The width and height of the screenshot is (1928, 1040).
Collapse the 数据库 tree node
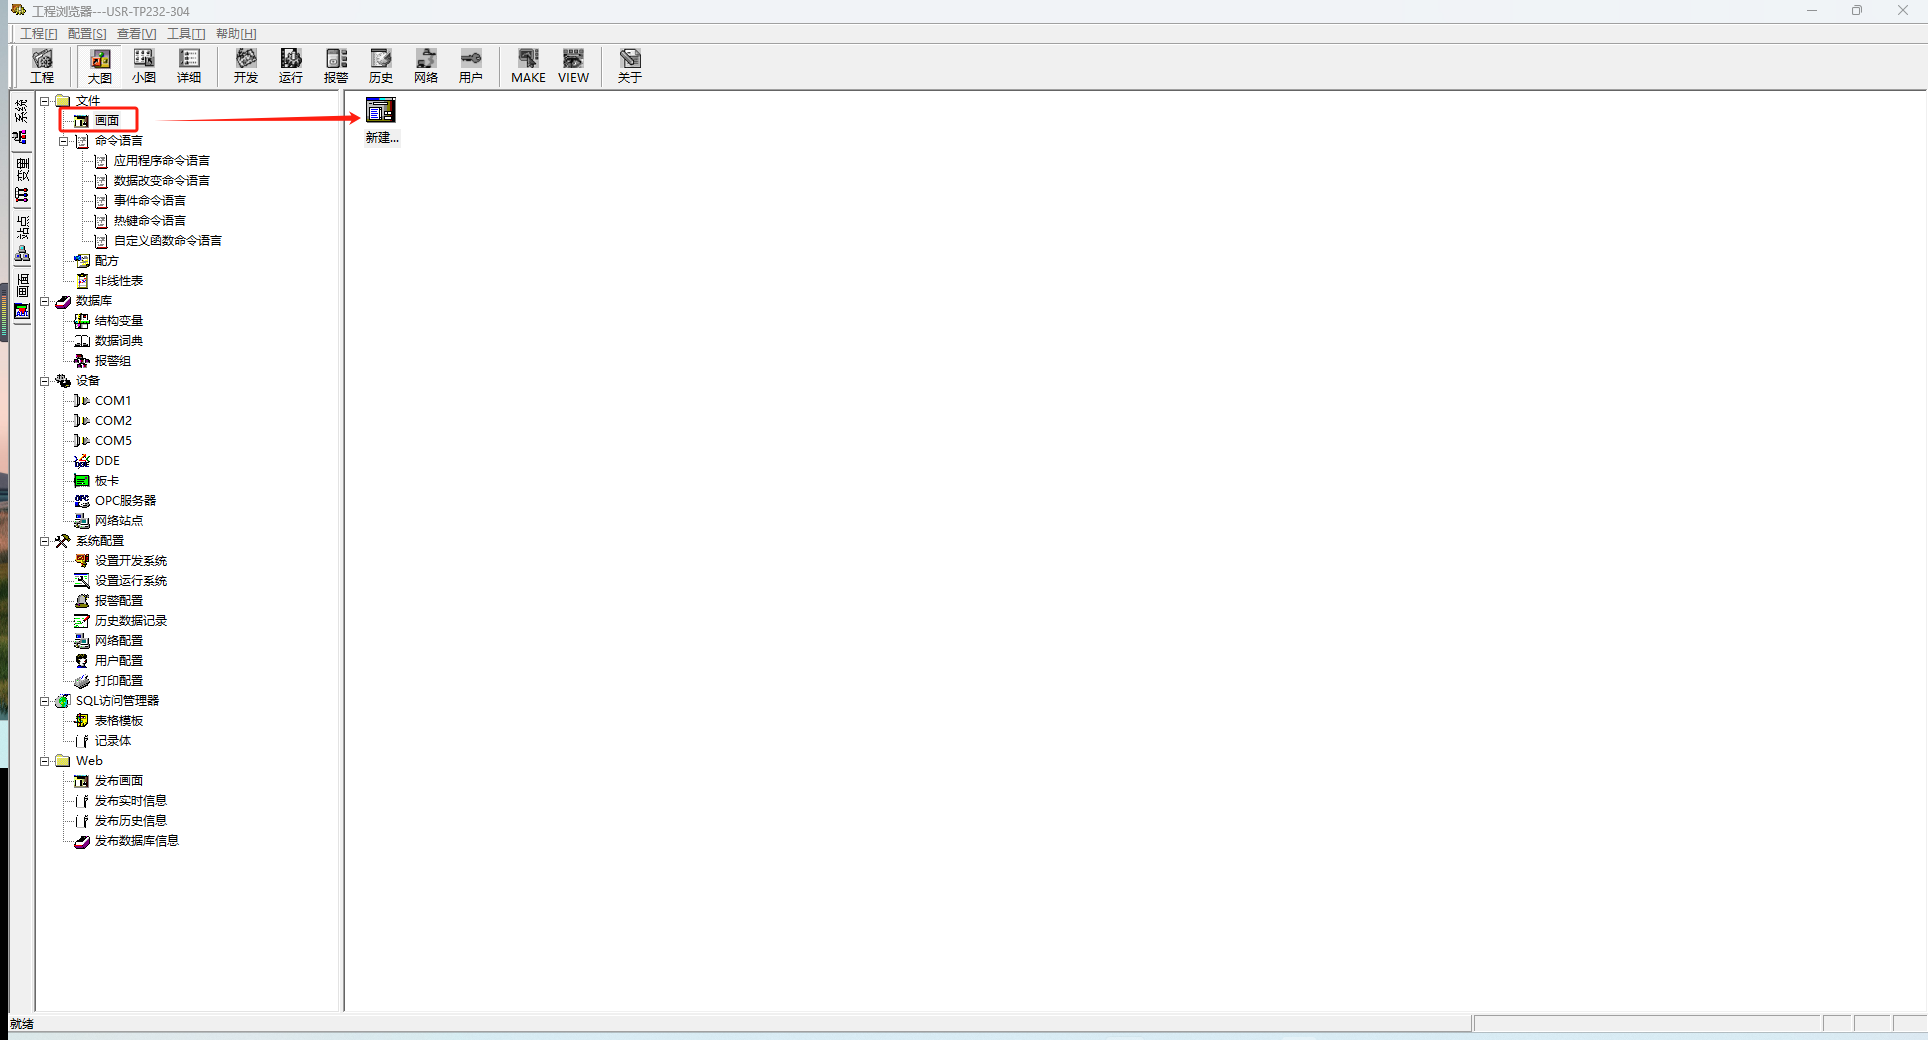[x=45, y=301]
